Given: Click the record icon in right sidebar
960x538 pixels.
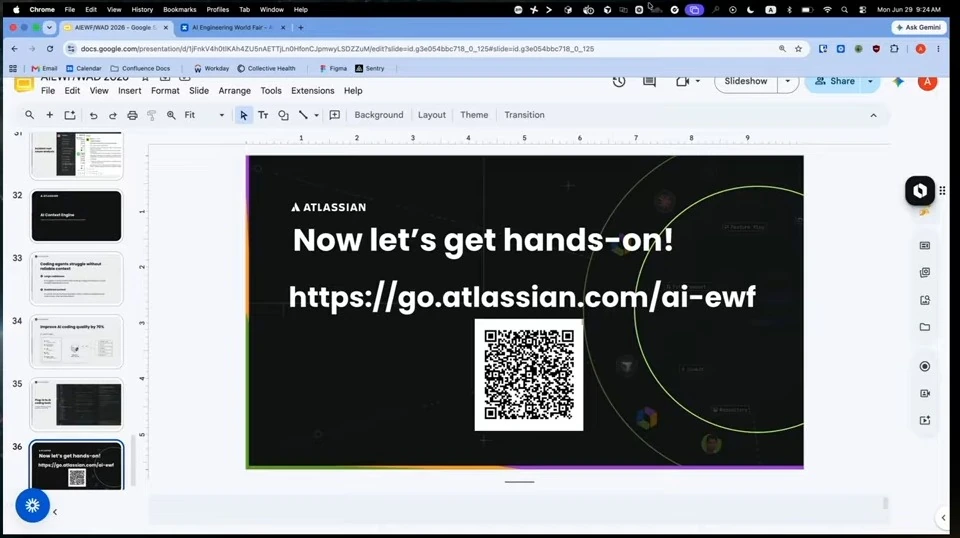Looking at the screenshot, I should click(925, 366).
